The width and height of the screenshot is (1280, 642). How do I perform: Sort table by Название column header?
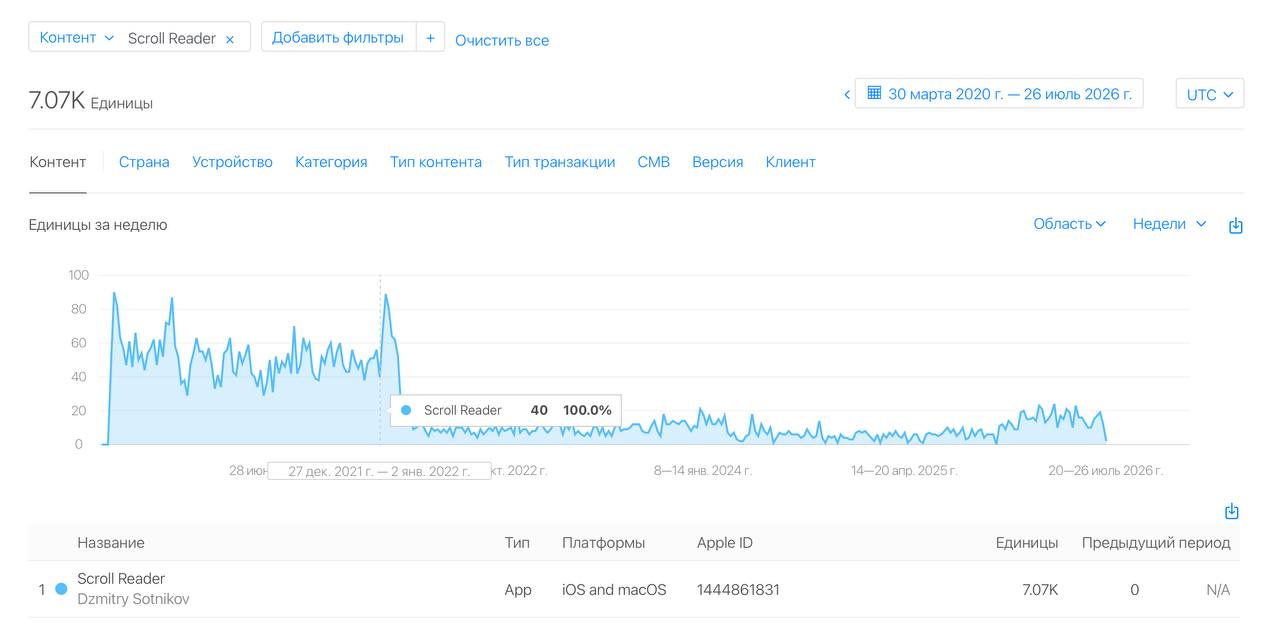click(x=111, y=542)
